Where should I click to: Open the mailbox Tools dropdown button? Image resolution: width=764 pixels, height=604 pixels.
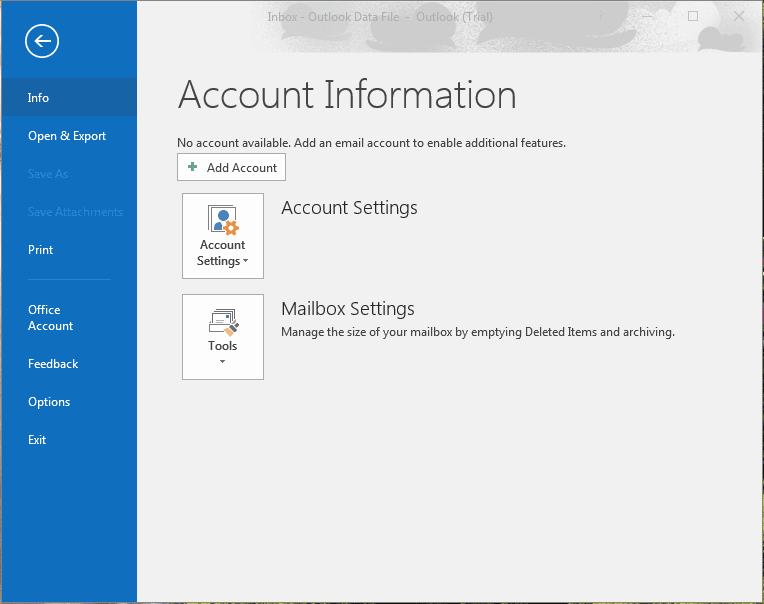tap(223, 337)
